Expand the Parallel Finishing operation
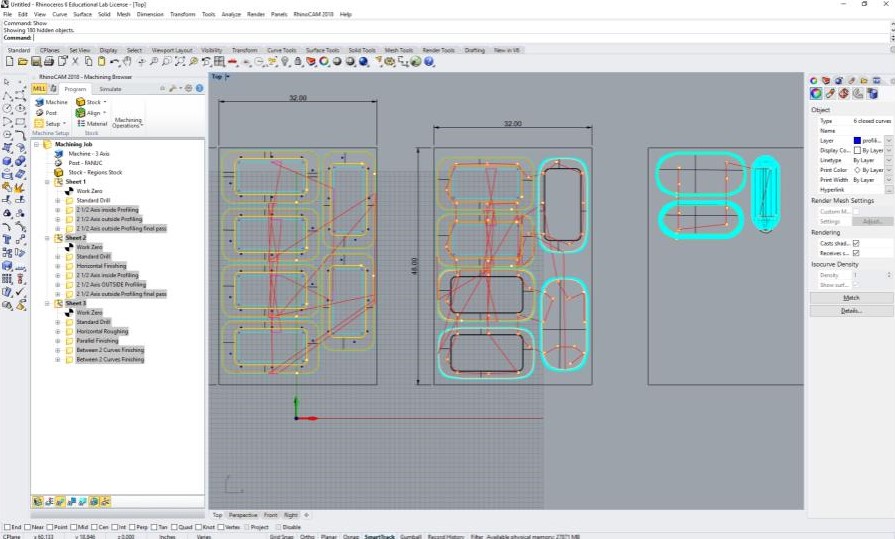This screenshot has width=895, height=539. click(58, 340)
